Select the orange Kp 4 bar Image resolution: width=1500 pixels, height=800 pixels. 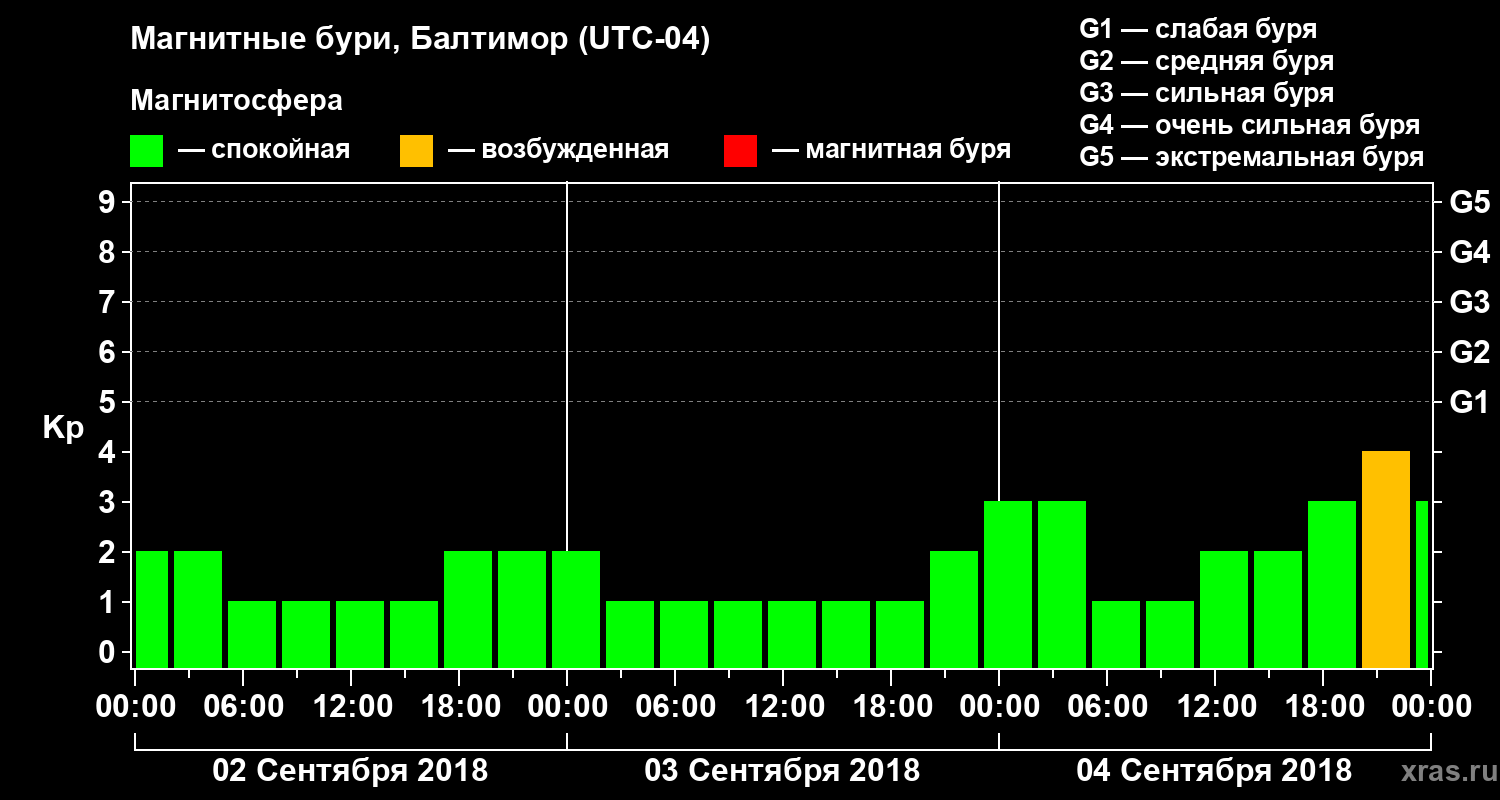(x=1386, y=560)
